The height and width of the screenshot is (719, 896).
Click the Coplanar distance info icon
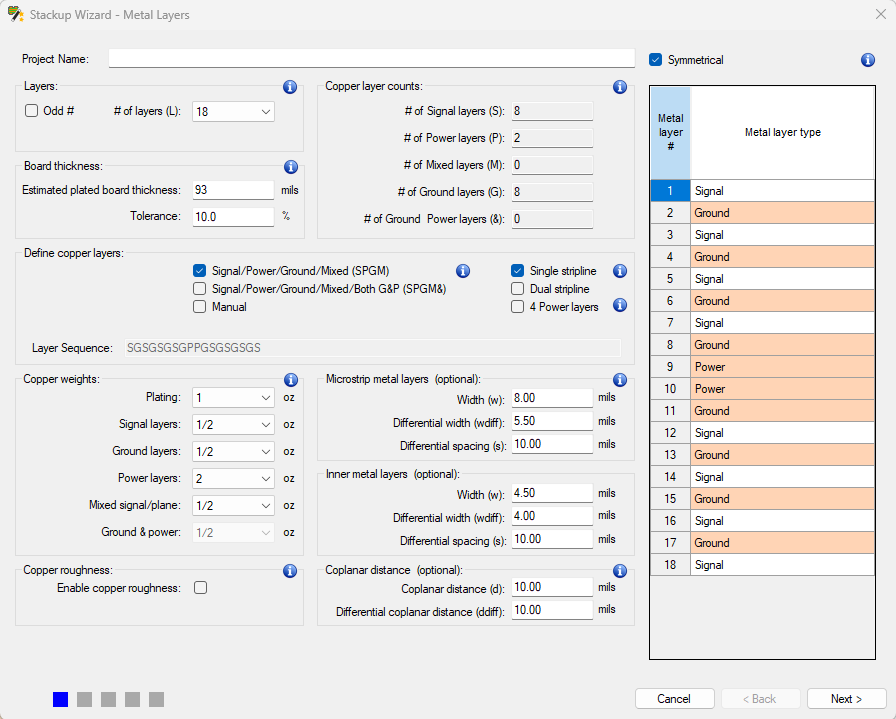[619, 570]
